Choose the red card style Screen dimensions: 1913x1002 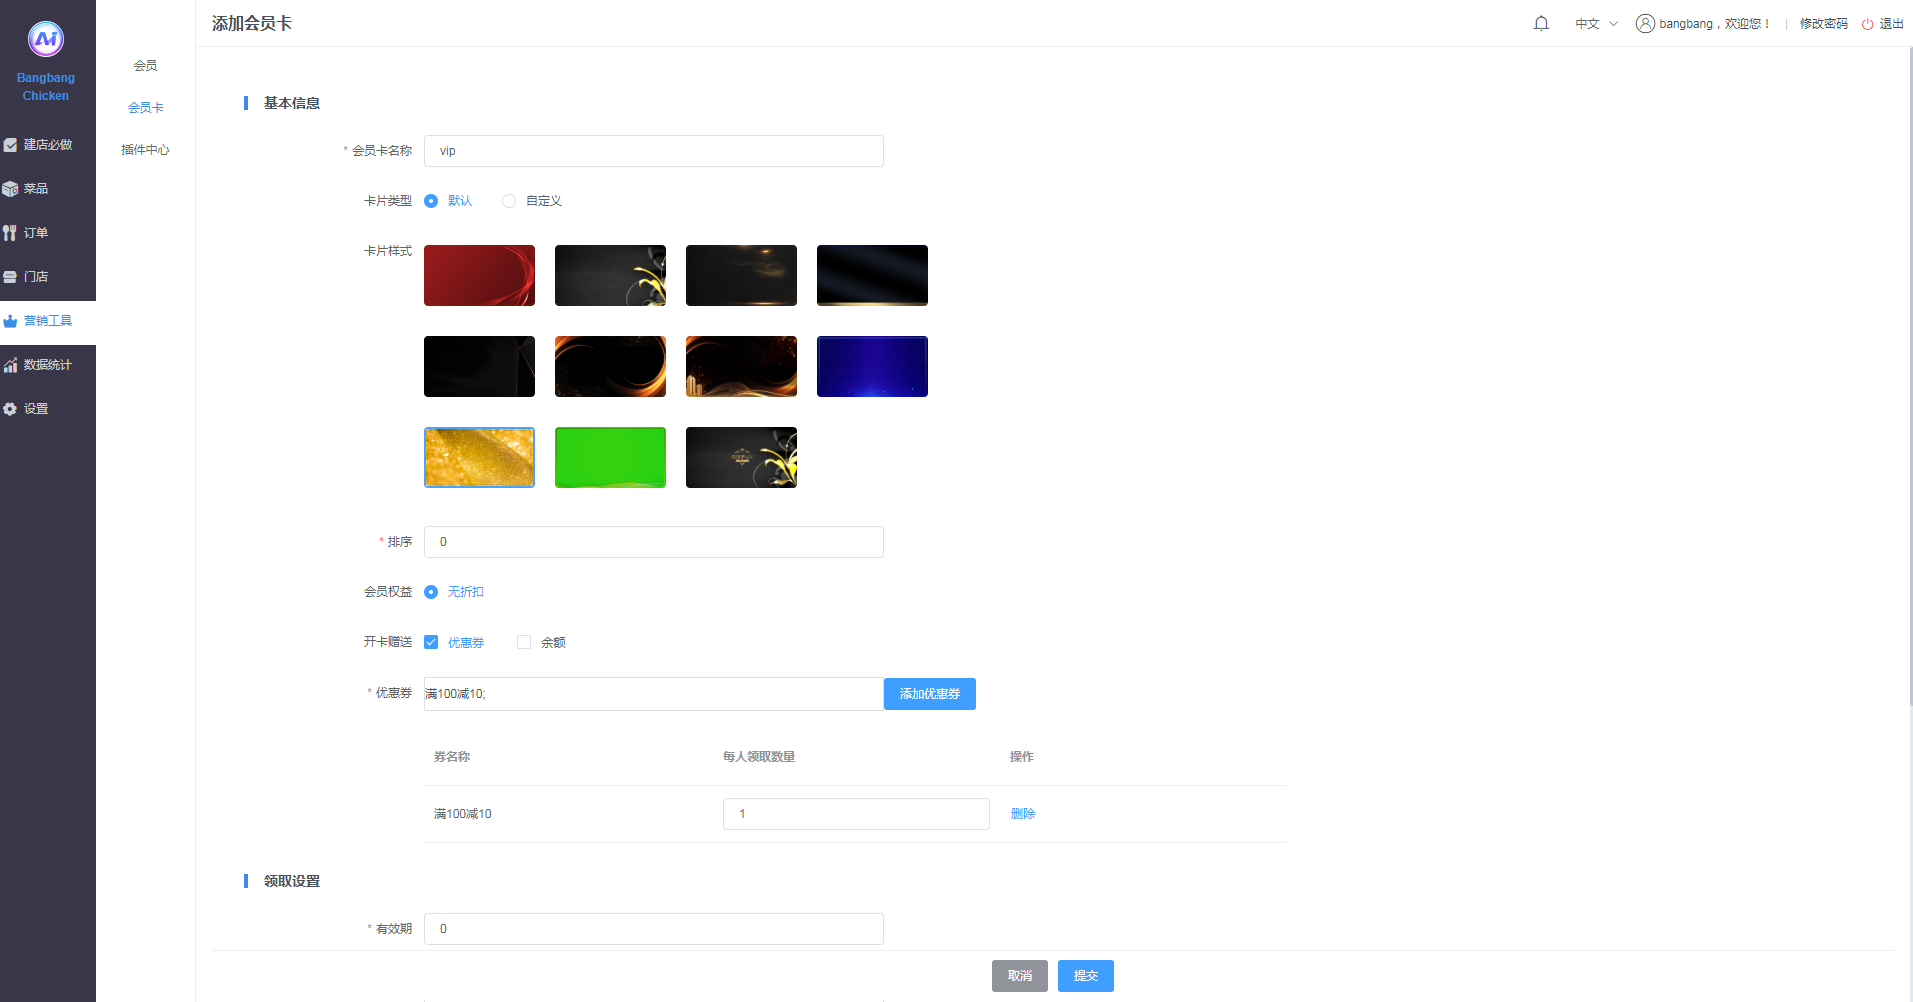480,275
